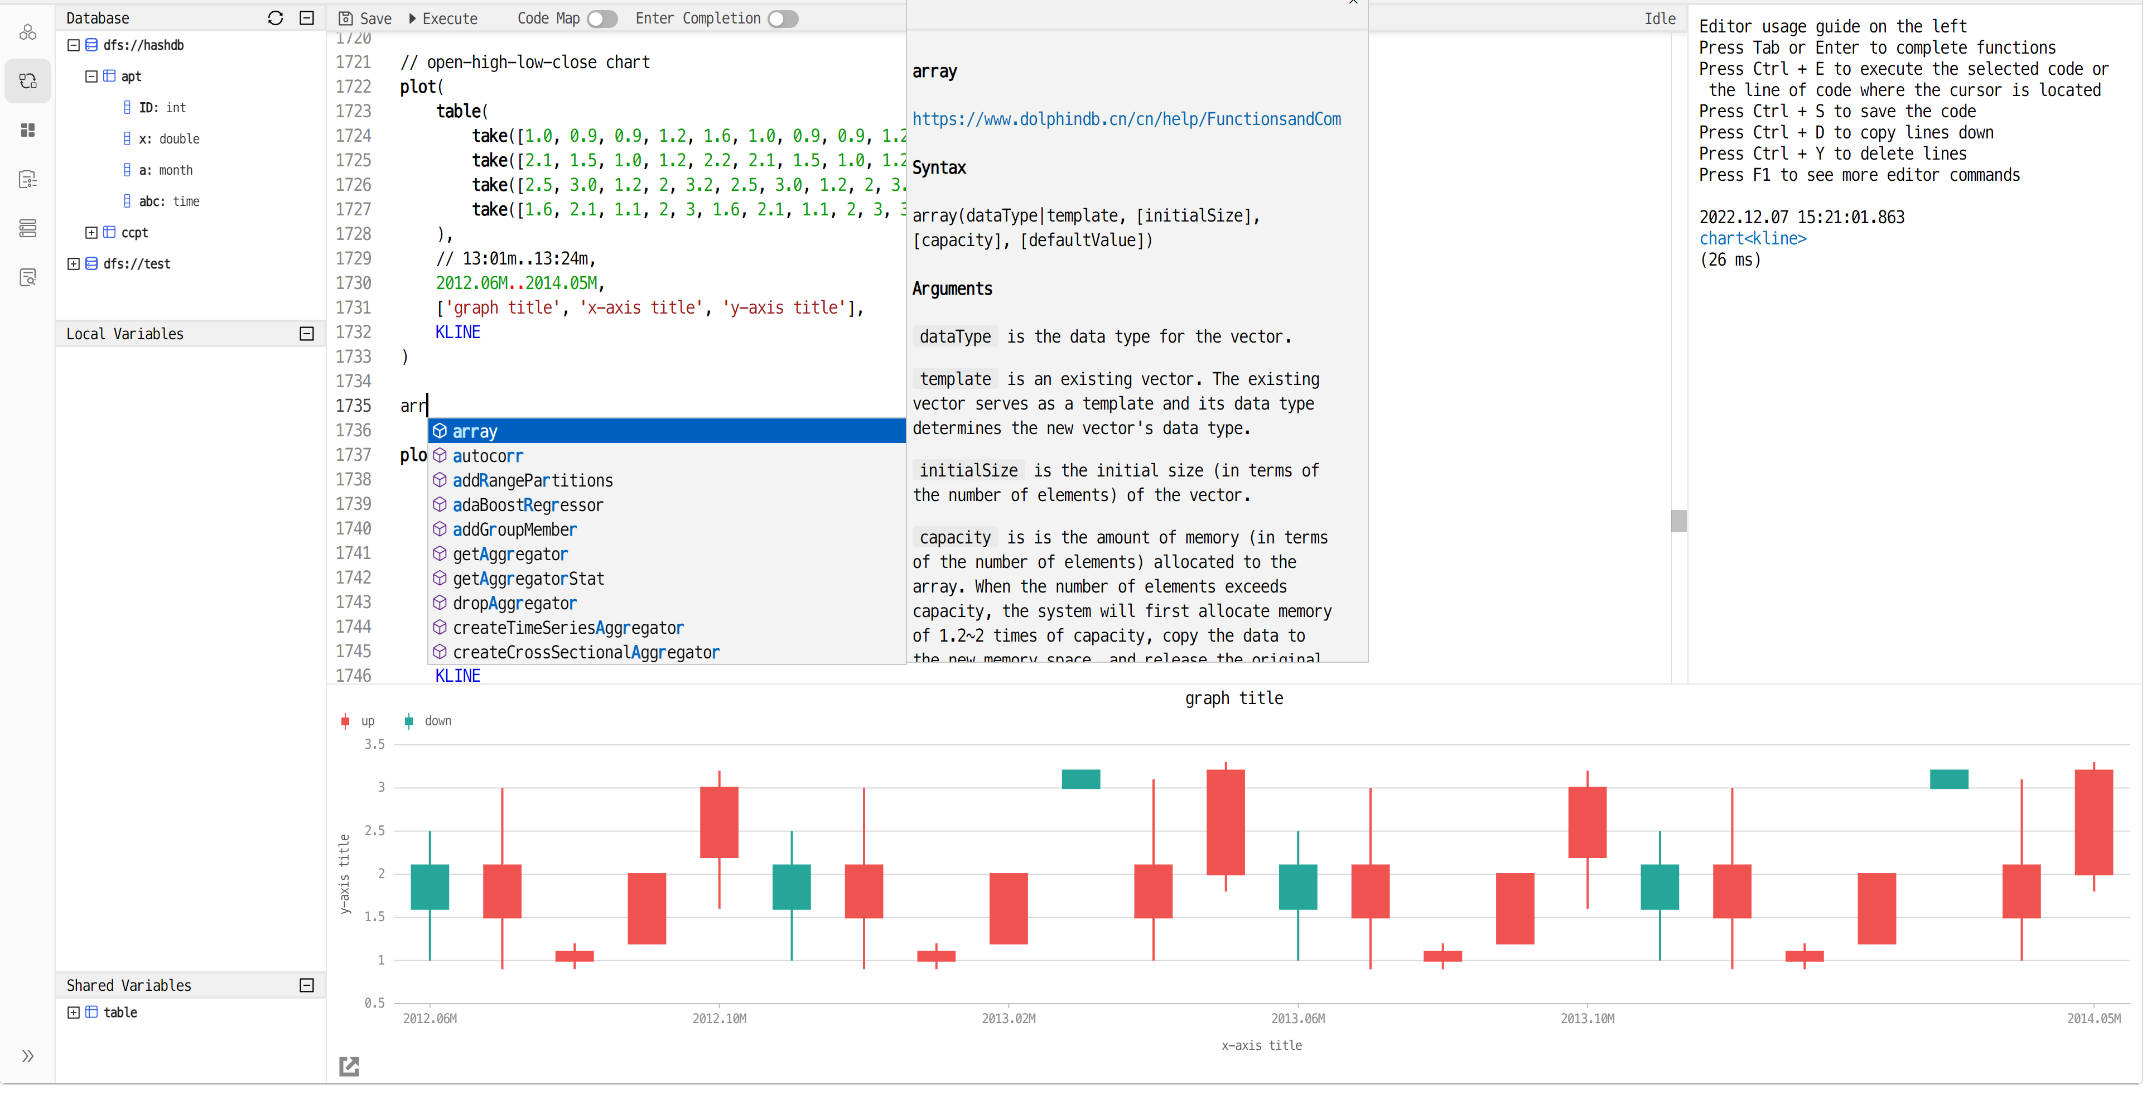Click the array suggestion cube icon
Viewport: 2146px width, 1094px height.
coord(440,431)
